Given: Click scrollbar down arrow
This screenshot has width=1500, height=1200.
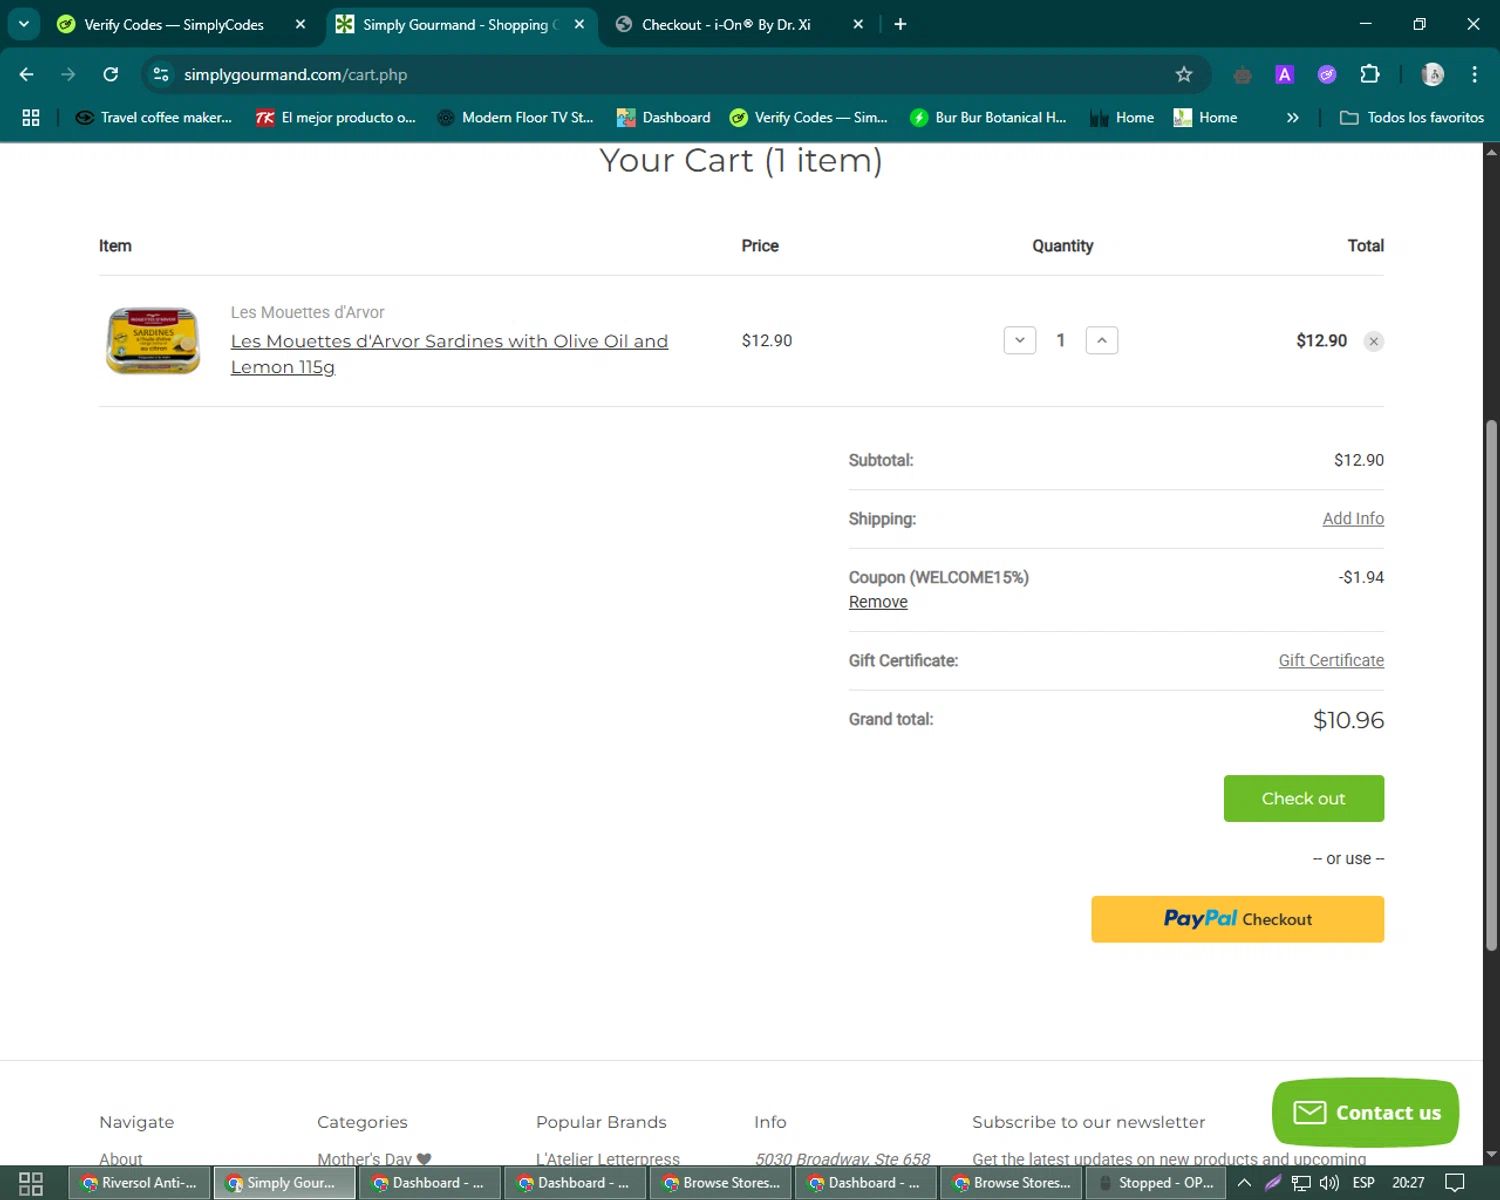Looking at the screenshot, I should click(1491, 1155).
